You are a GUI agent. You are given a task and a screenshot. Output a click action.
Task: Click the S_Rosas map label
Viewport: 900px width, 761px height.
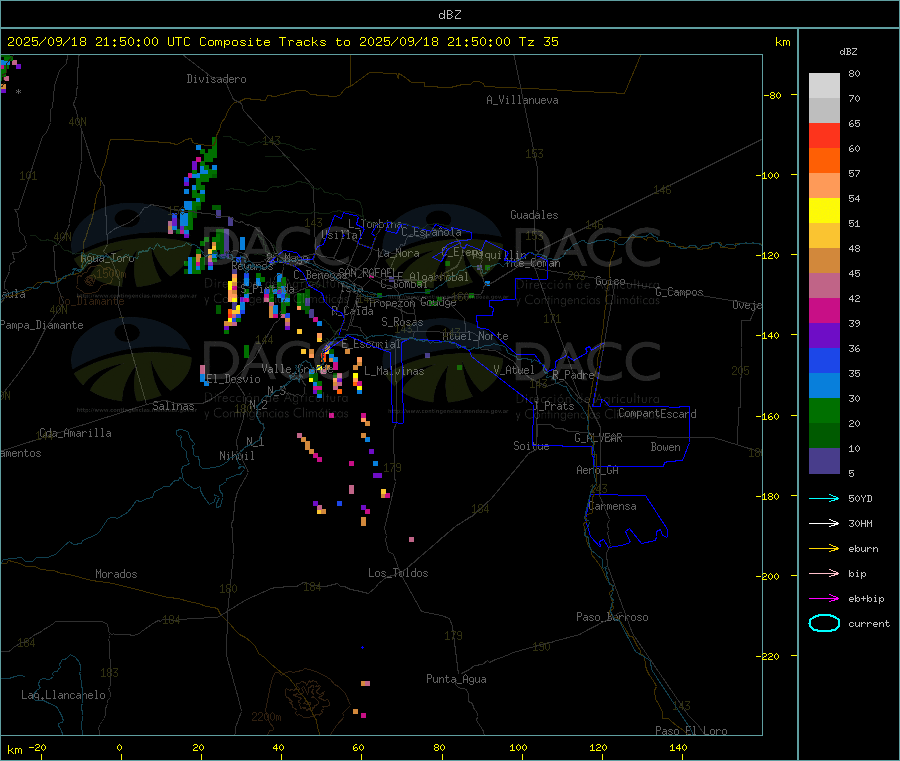click(402, 322)
